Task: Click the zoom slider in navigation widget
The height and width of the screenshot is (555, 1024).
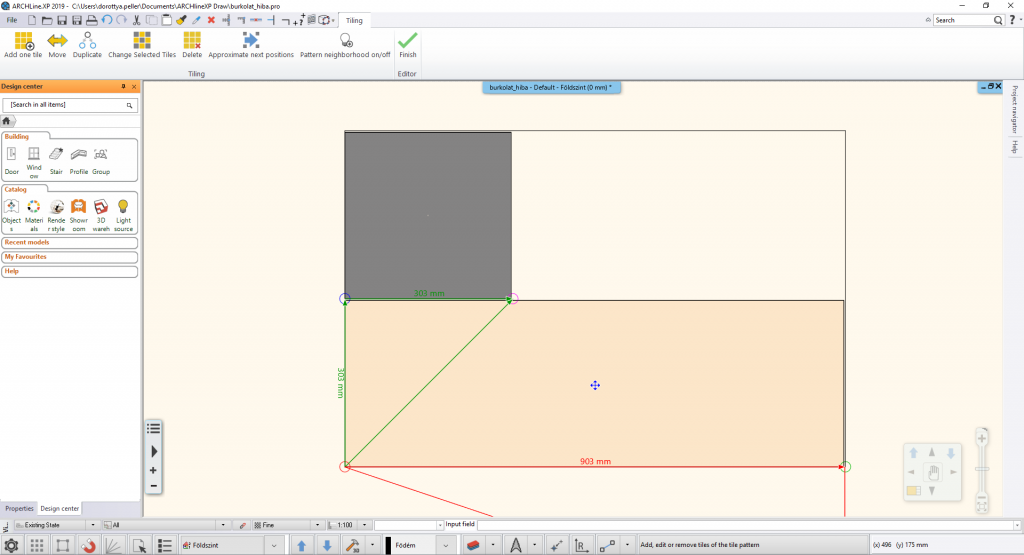Action: click(x=982, y=471)
